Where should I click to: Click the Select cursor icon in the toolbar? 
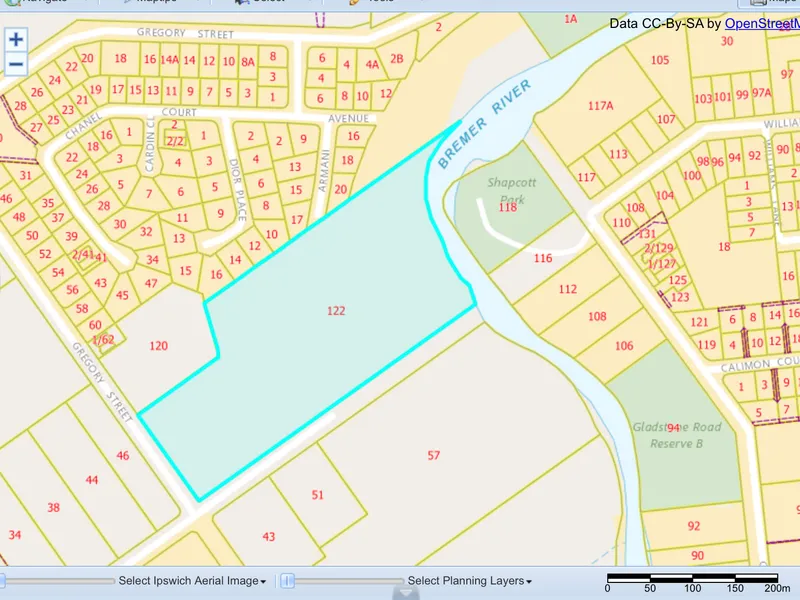(240, 3)
